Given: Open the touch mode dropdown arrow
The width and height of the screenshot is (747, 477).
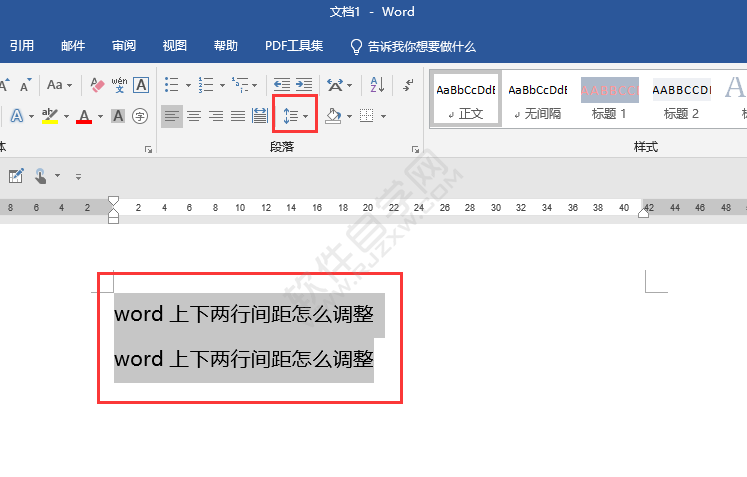Looking at the screenshot, I should point(57,176).
